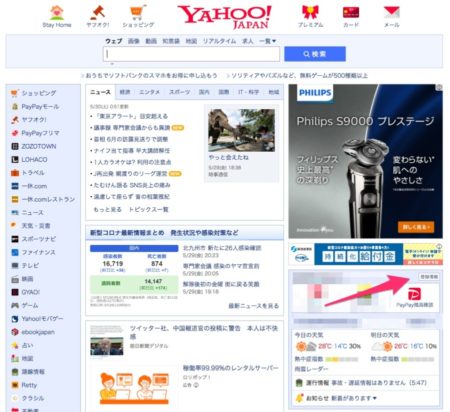Click the PayPayフリマ sidebar icon
This screenshot has height=412, width=450.
[15, 133]
